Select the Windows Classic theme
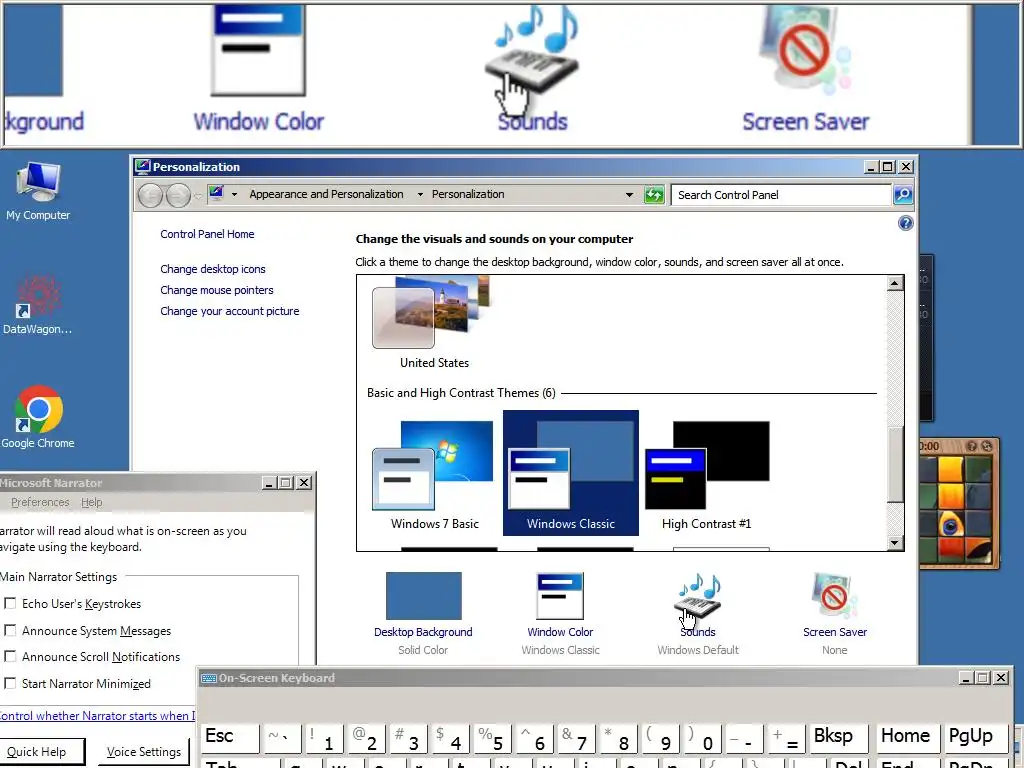1024x768 pixels. (x=571, y=473)
